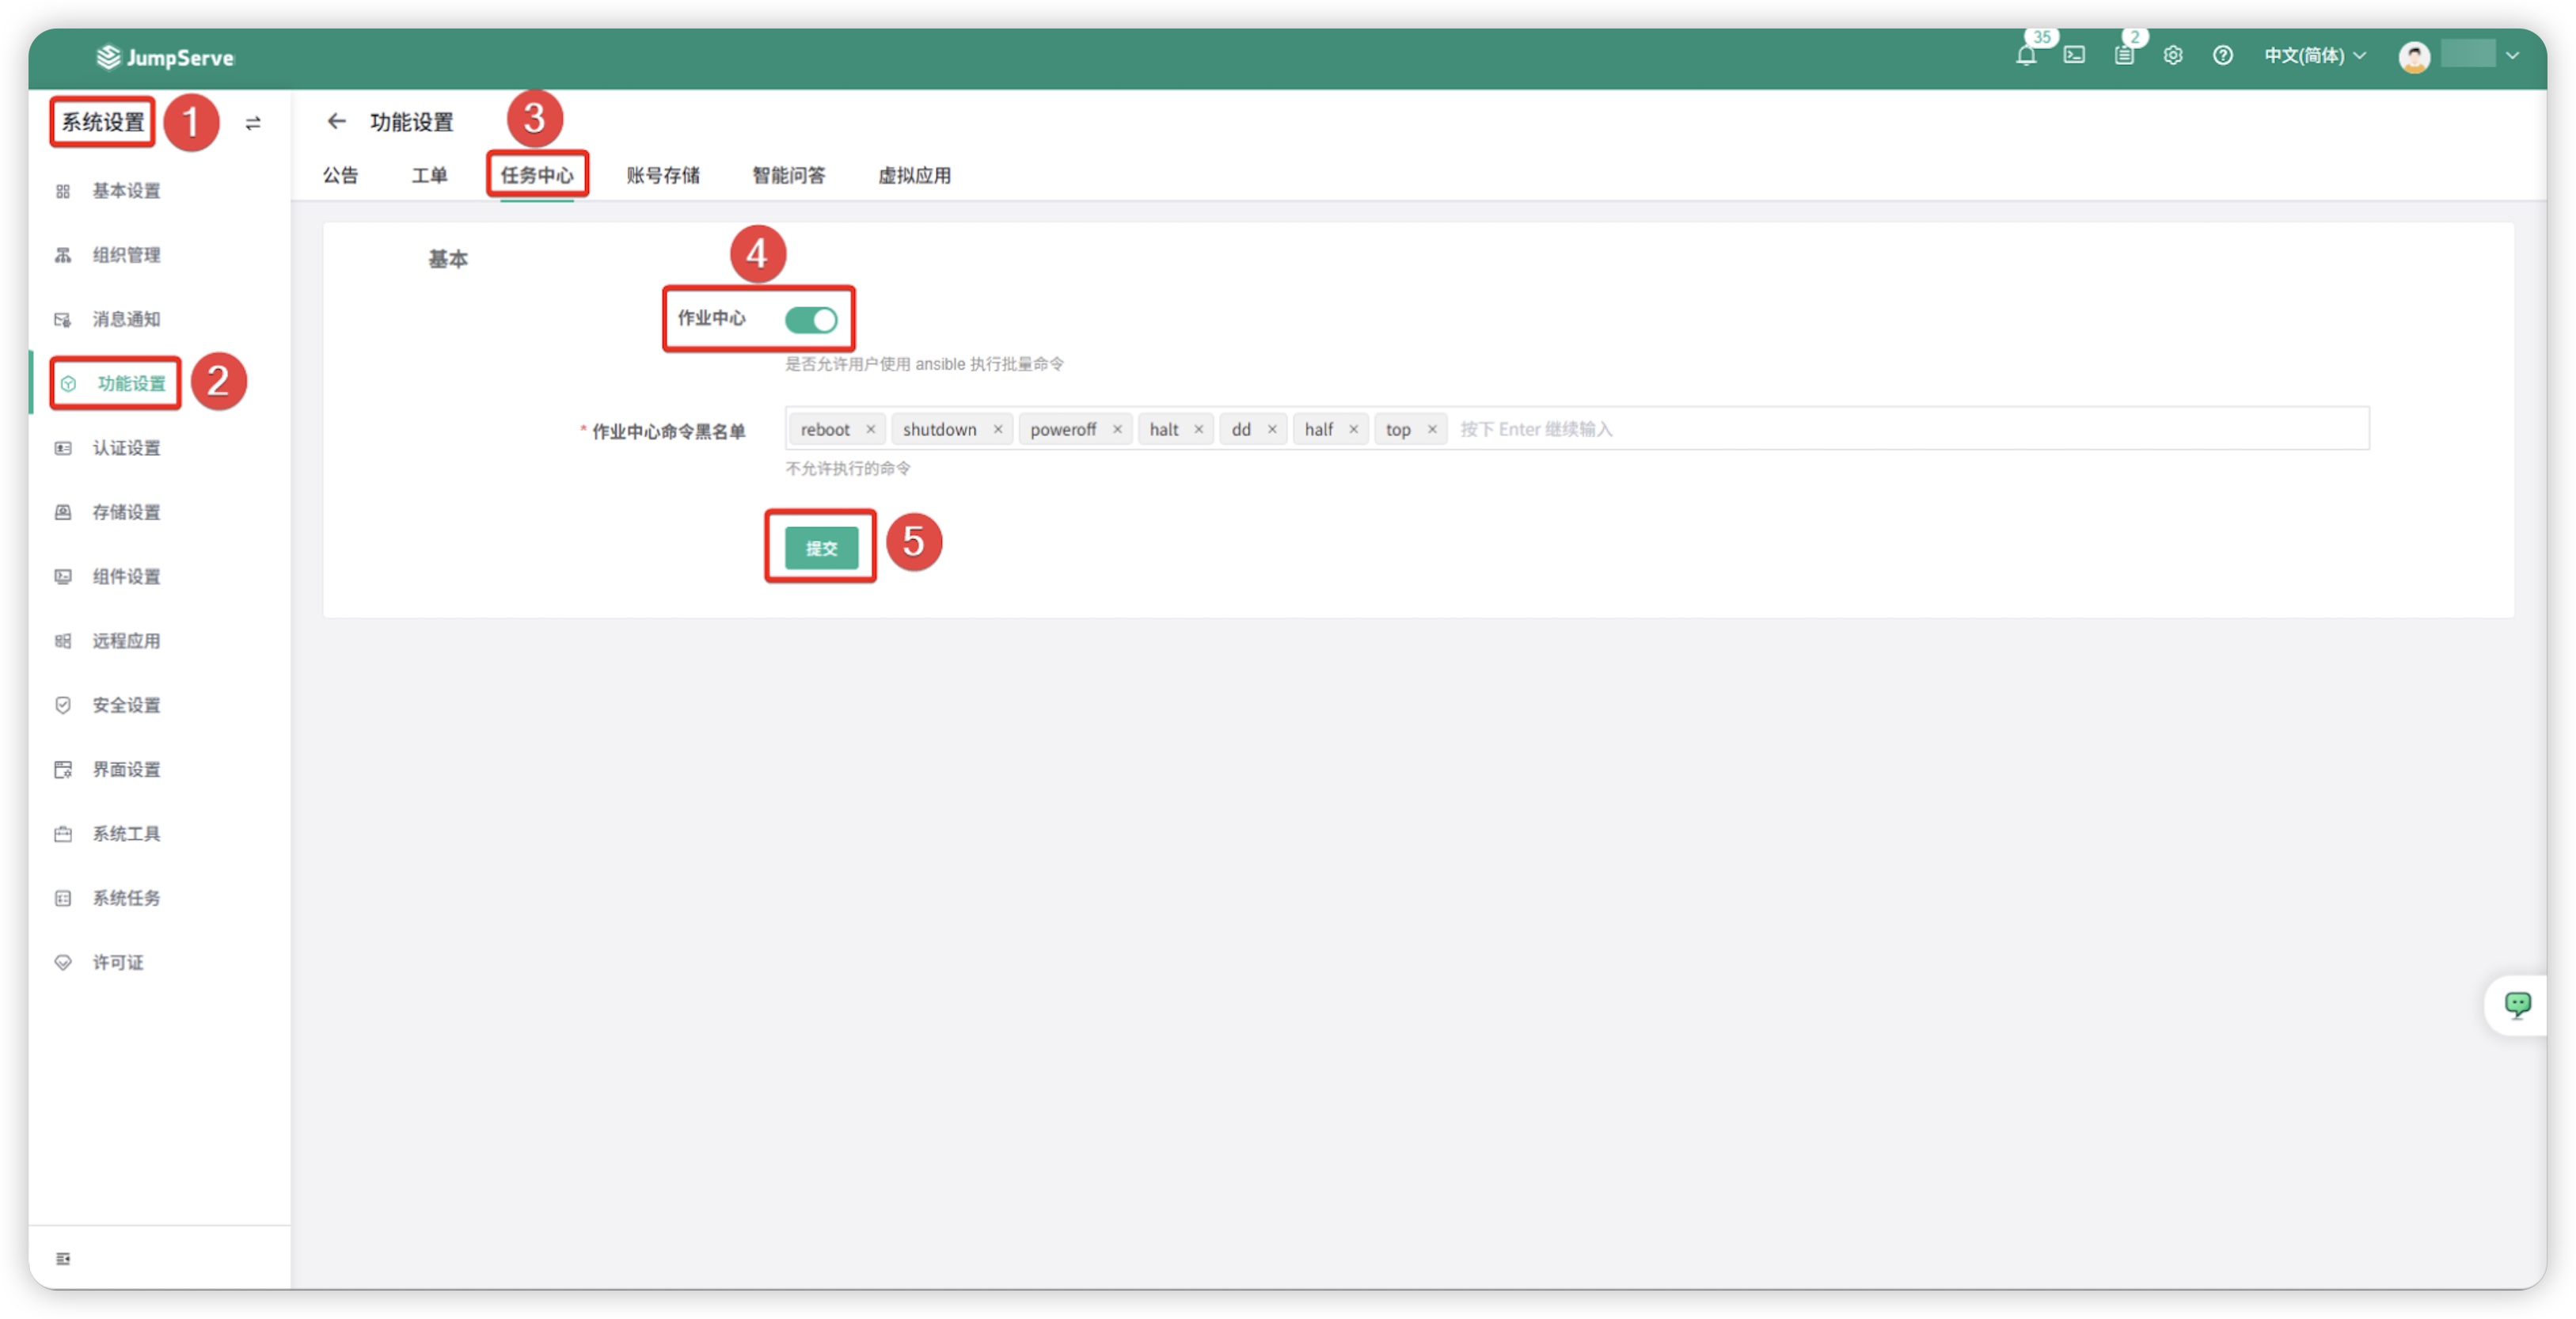This screenshot has width=2576, height=1319.
Task: Click the blacklist command input field
Action: pyautogui.click(x=1900, y=430)
